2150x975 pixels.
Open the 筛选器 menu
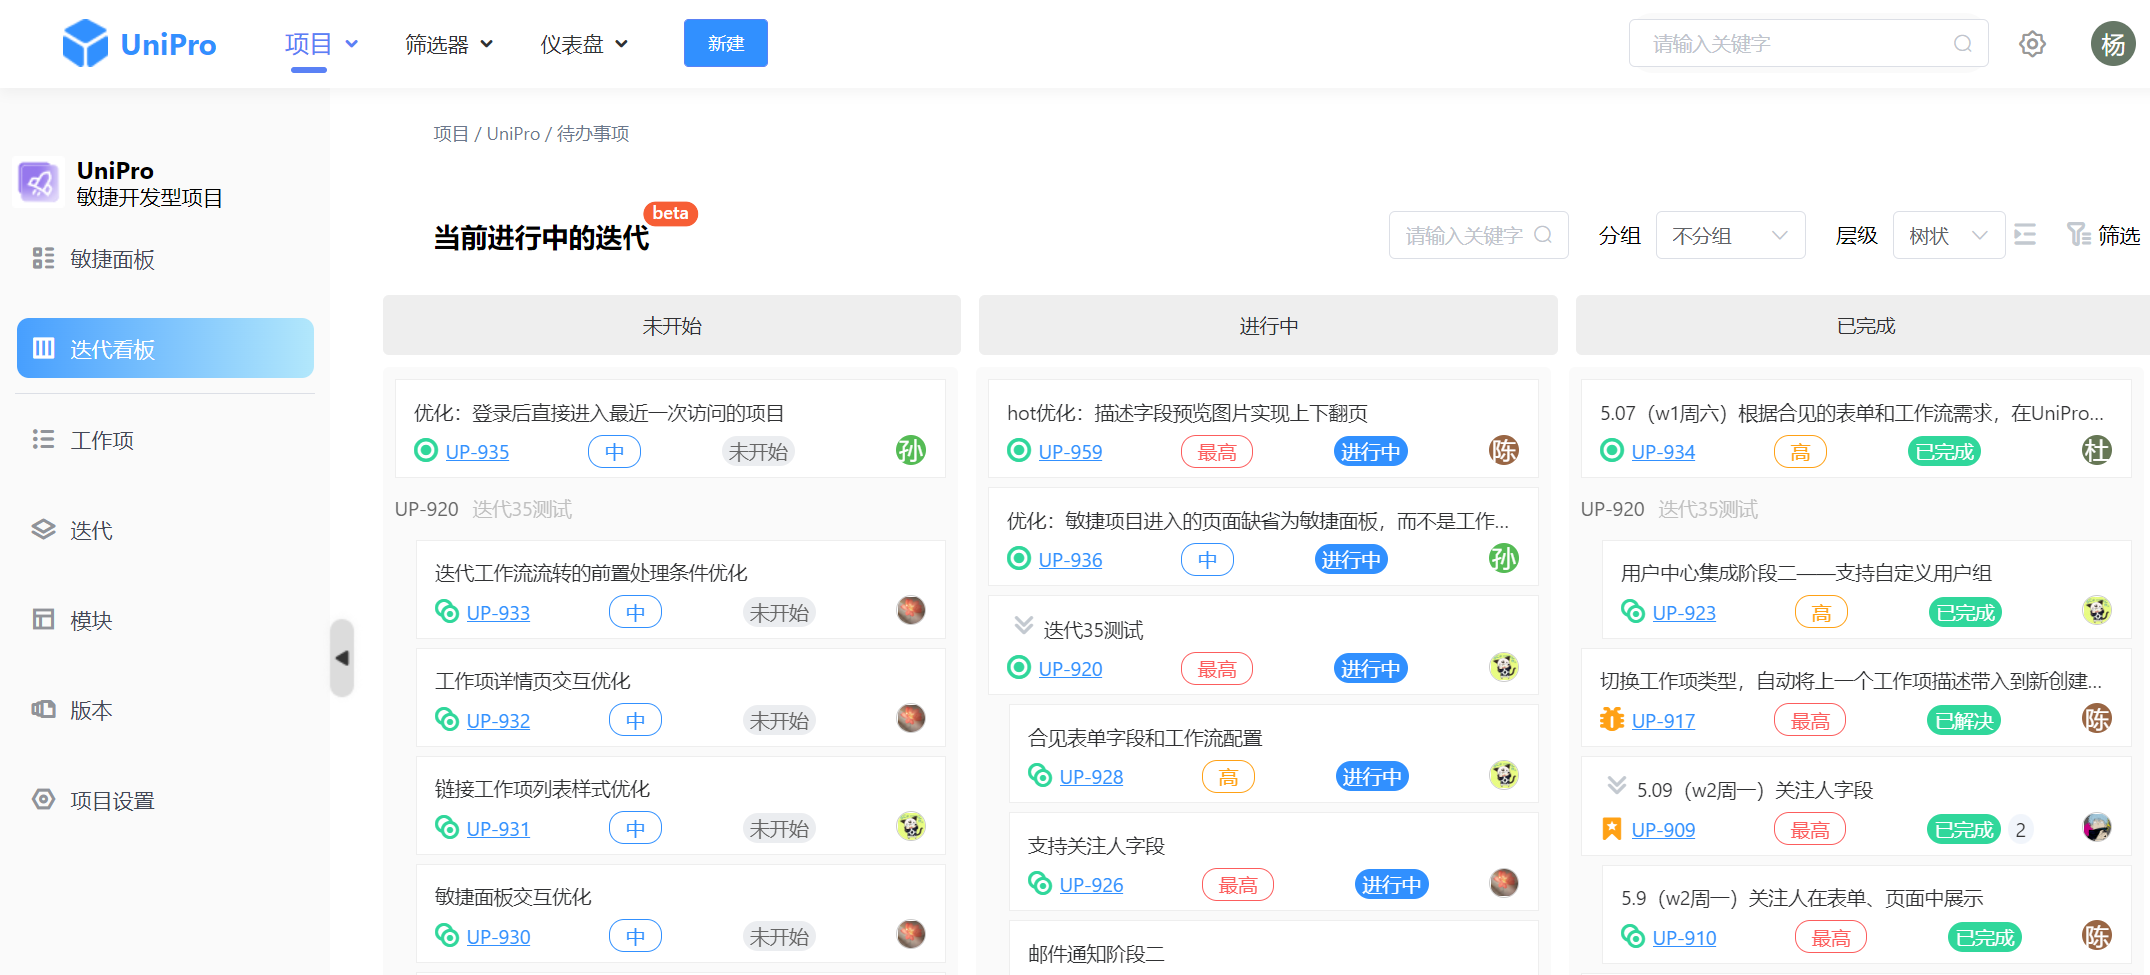(x=448, y=44)
